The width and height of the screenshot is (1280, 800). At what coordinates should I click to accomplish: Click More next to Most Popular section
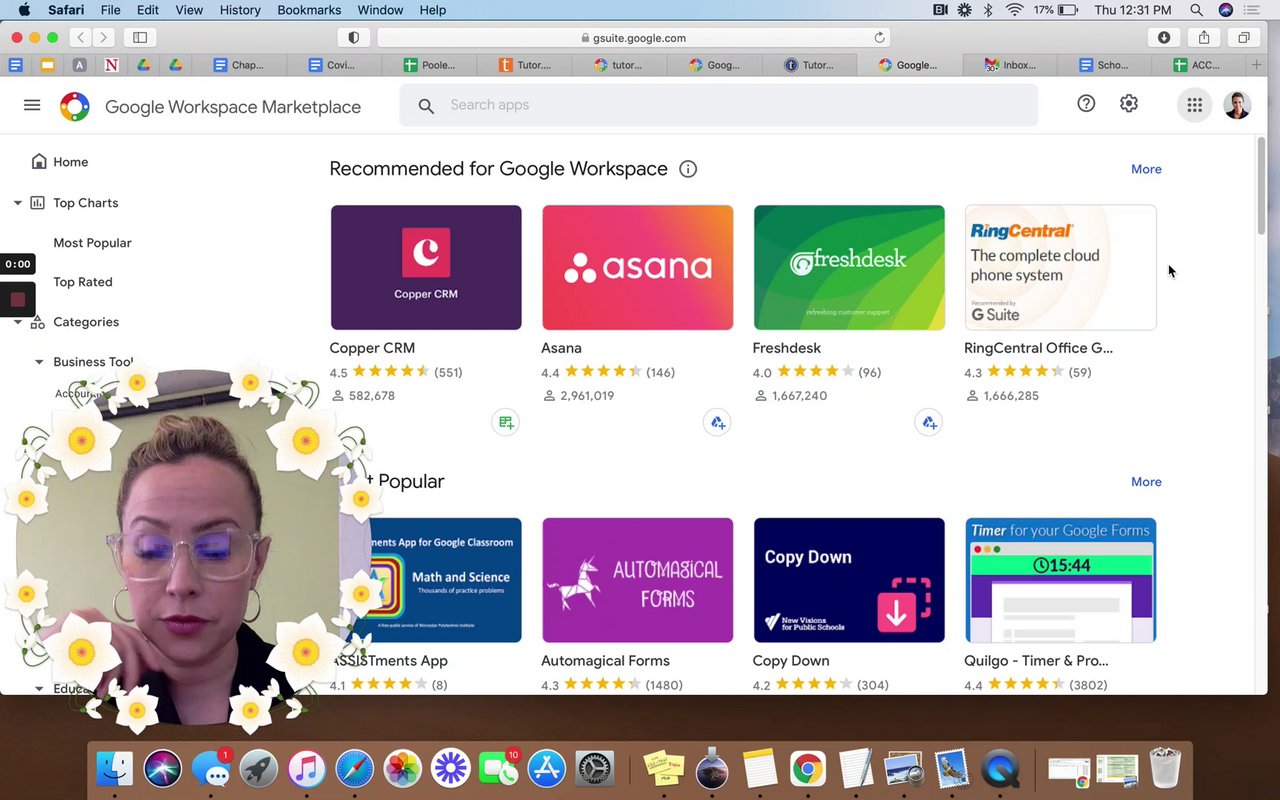1146,482
